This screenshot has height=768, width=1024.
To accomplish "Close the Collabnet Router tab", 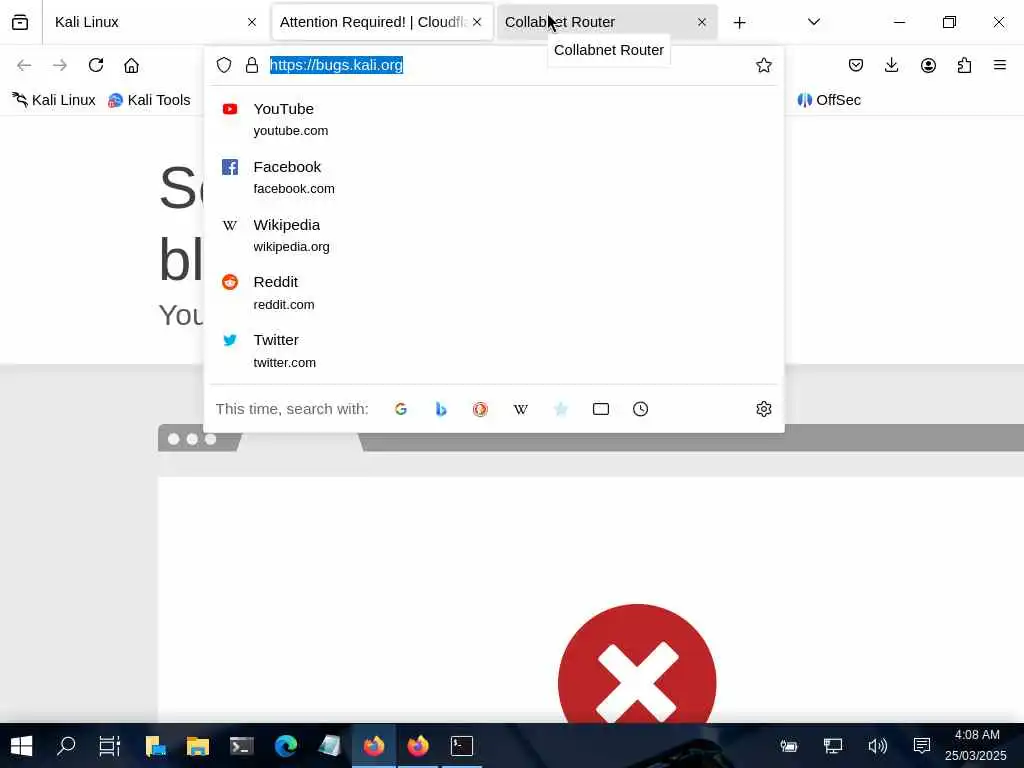I will (701, 22).
